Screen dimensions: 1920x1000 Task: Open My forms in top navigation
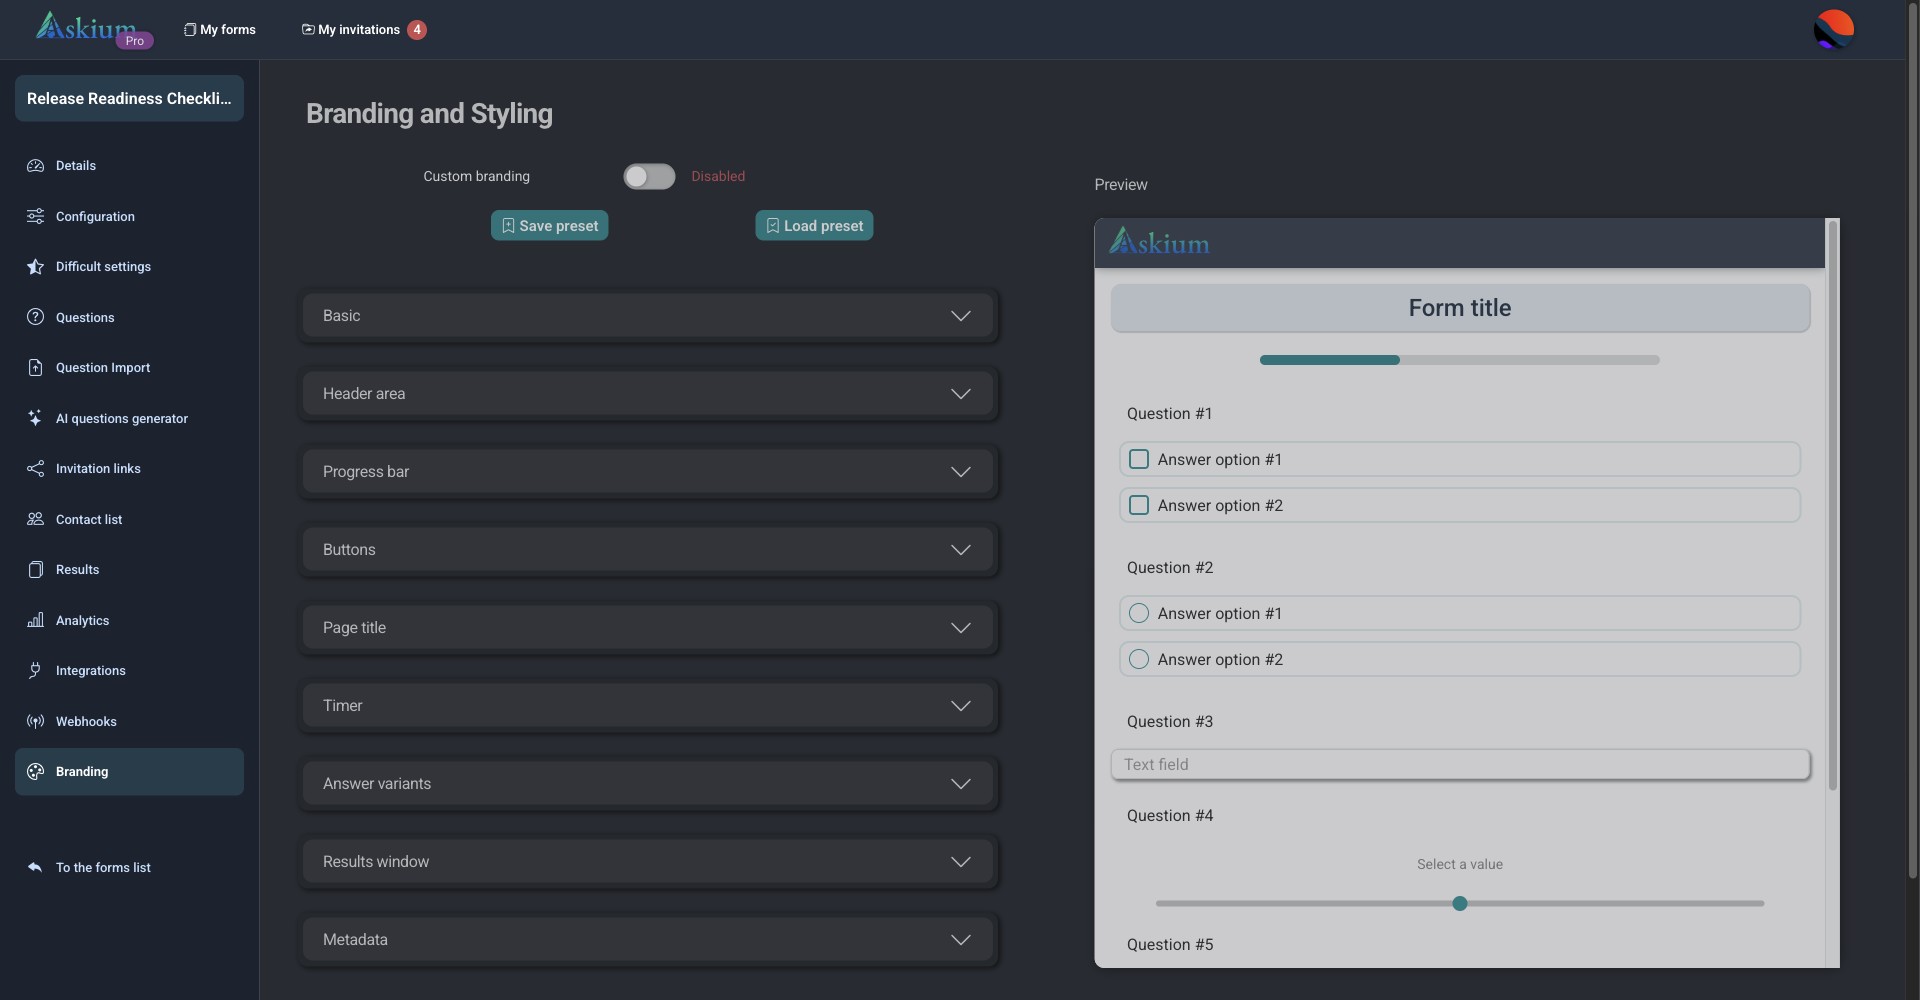(220, 30)
